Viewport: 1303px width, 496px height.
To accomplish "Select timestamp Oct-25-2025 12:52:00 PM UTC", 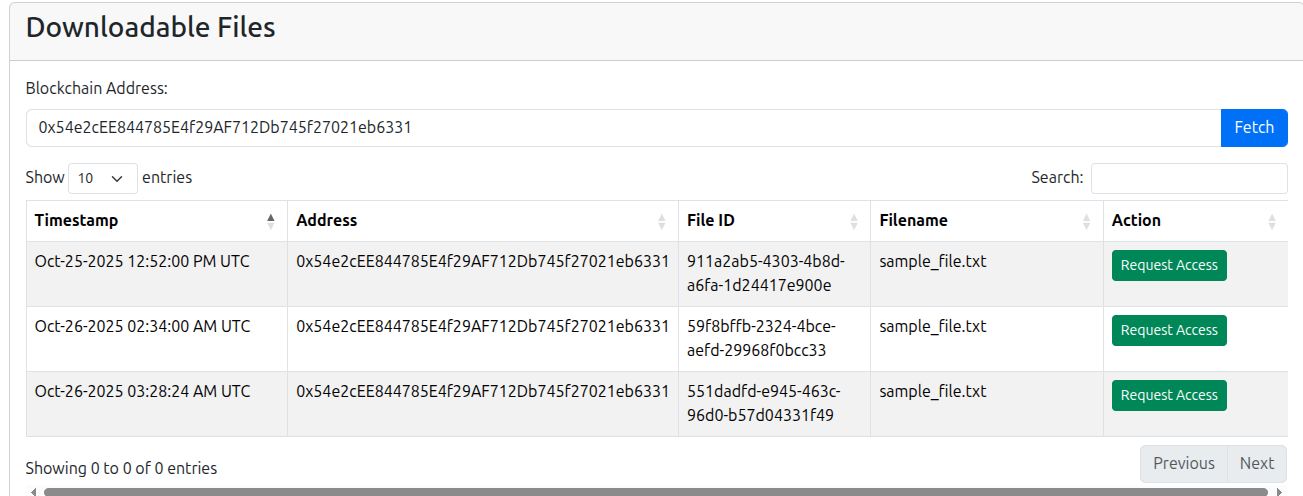I will pos(142,262).
